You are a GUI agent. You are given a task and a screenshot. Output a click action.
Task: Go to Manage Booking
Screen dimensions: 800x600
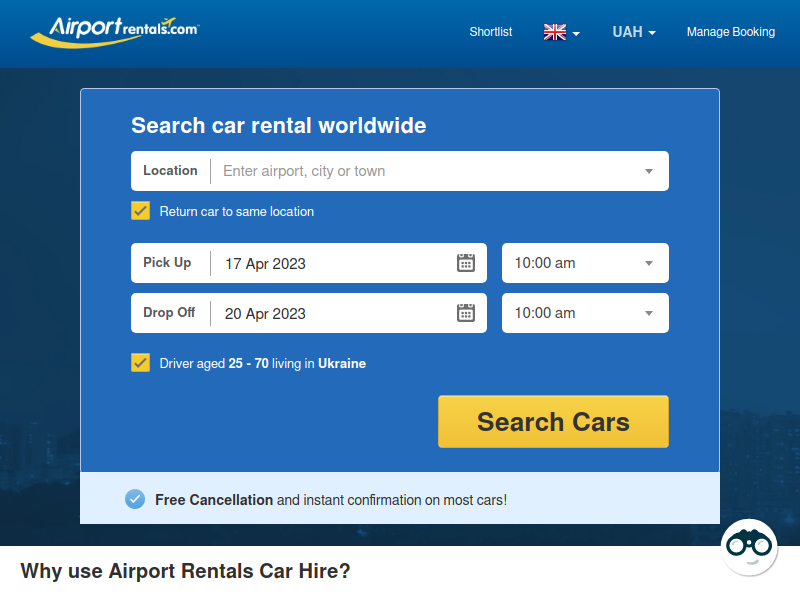point(731,32)
